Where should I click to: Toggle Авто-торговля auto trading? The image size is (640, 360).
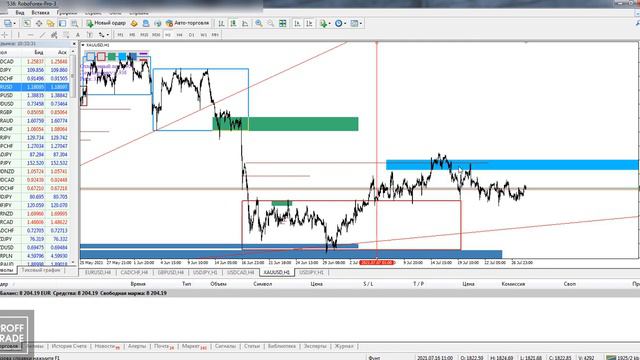(187, 23)
